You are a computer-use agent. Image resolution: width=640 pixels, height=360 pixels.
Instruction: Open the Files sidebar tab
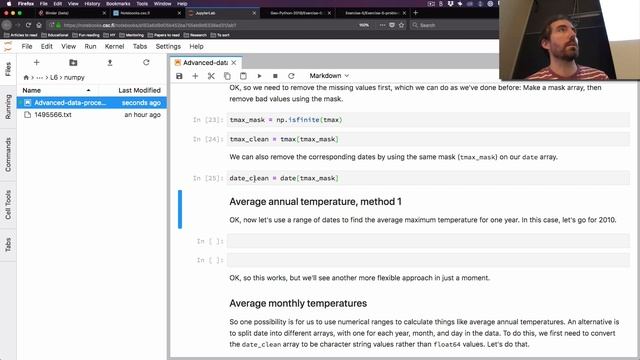(x=8, y=69)
